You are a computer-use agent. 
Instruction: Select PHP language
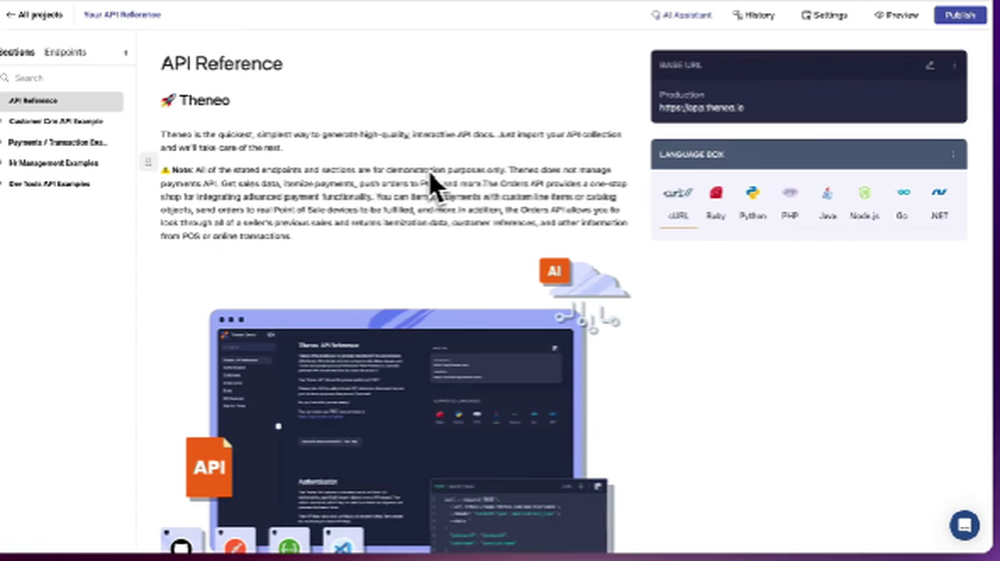click(790, 203)
